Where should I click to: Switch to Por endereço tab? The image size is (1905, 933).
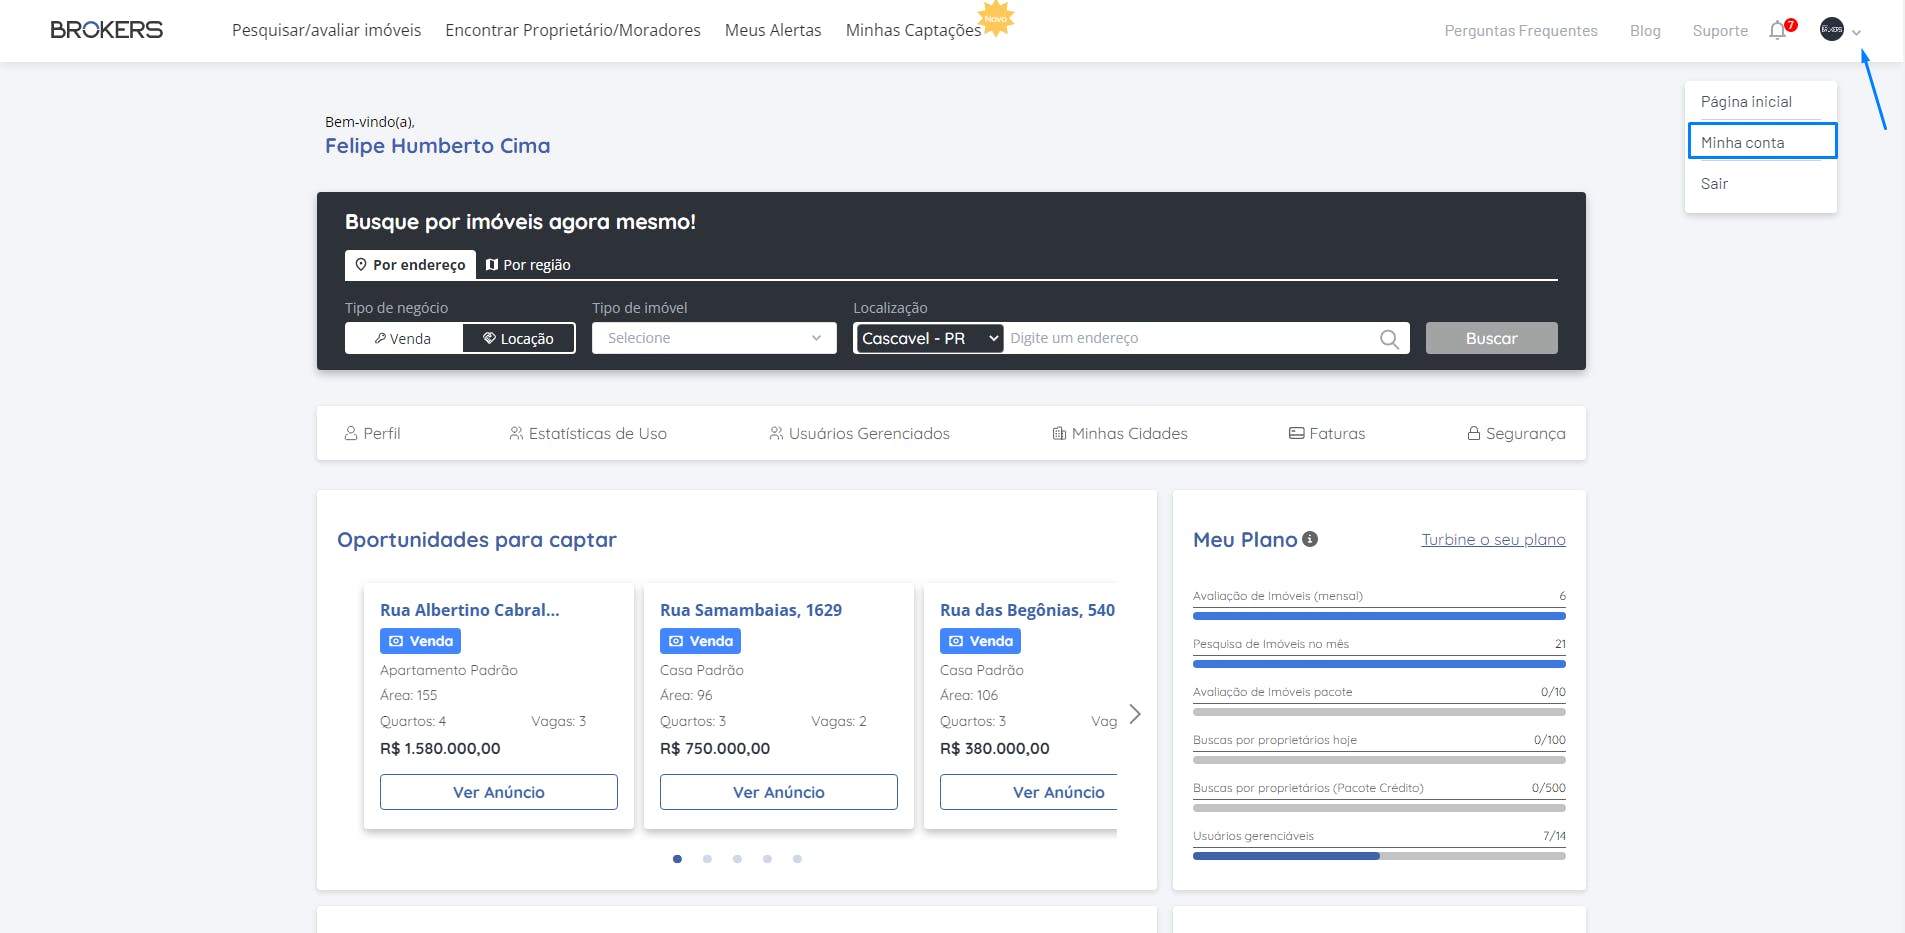pos(410,265)
